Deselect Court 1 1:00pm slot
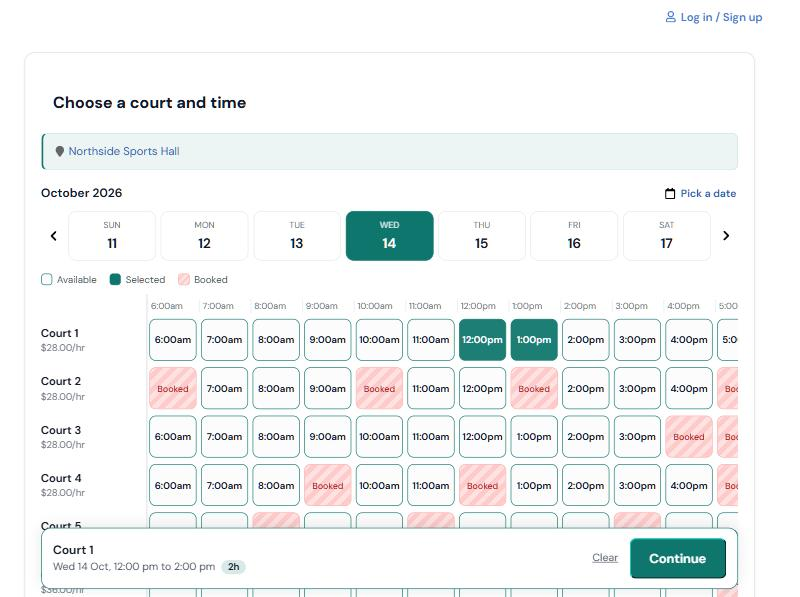 click(534, 340)
